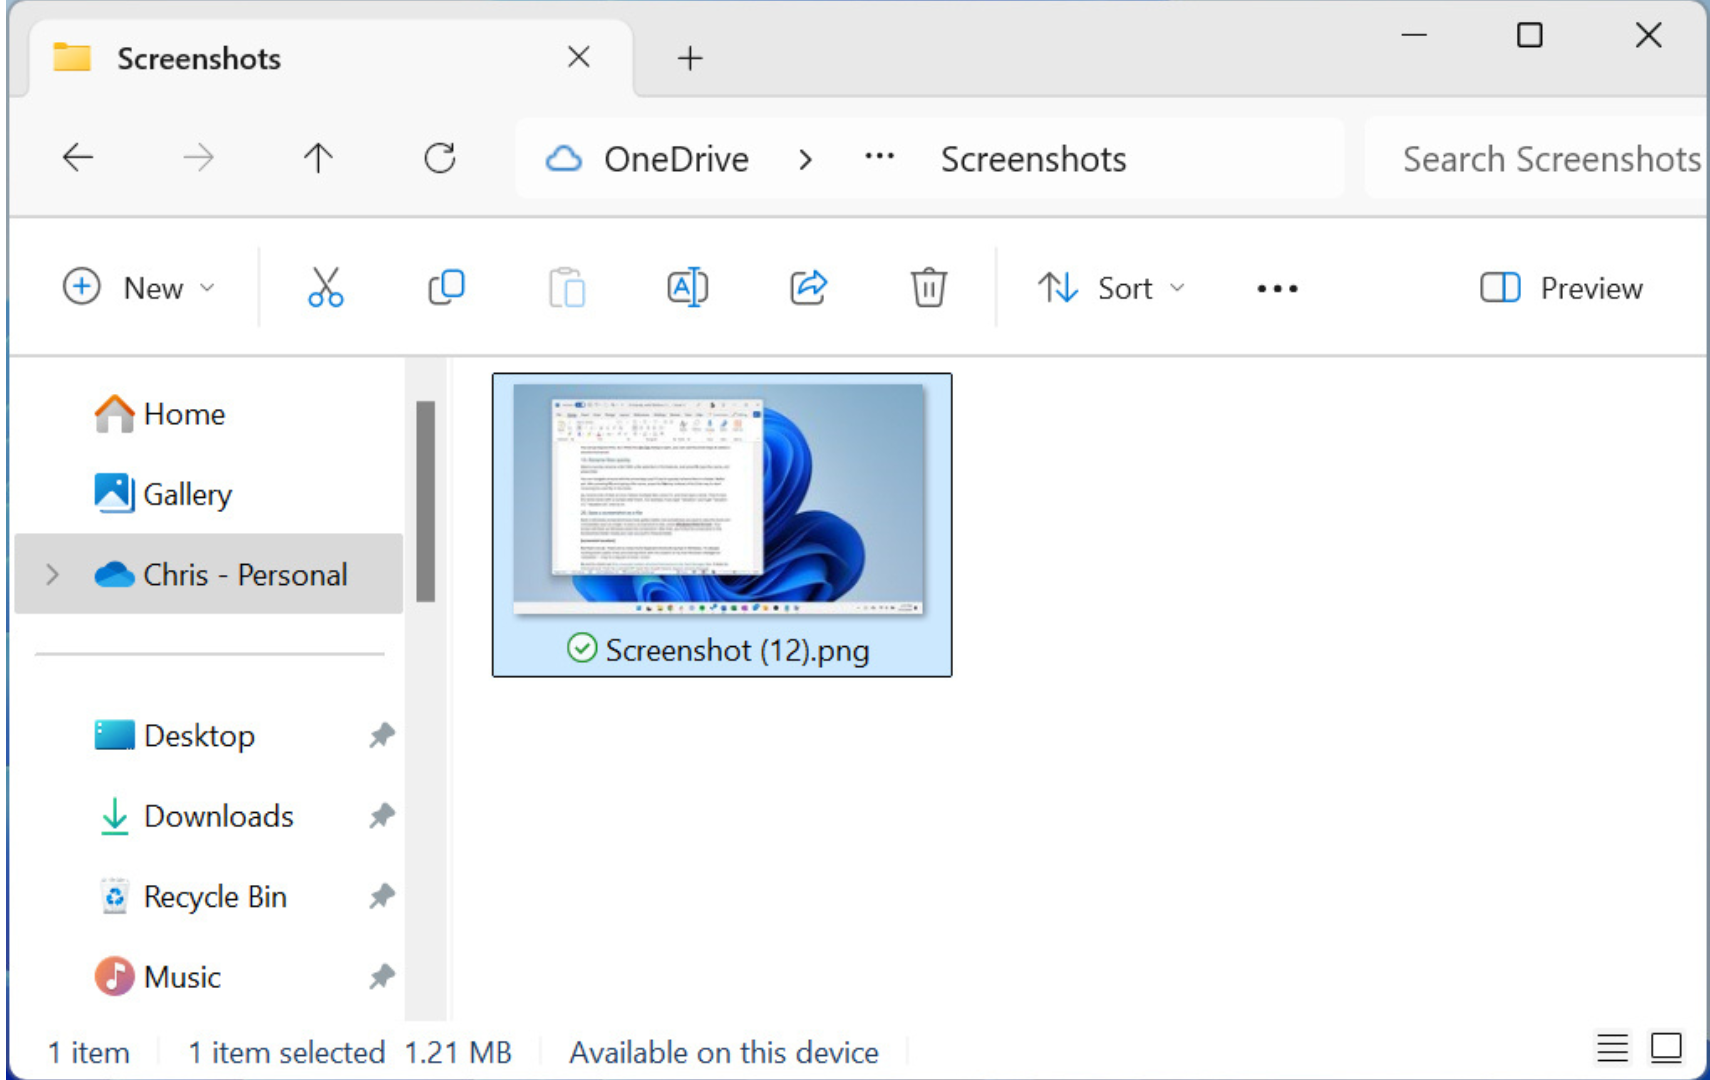Image resolution: width=1710 pixels, height=1080 pixels.
Task: Delete the file using the trash icon
Action: [928, 288]
